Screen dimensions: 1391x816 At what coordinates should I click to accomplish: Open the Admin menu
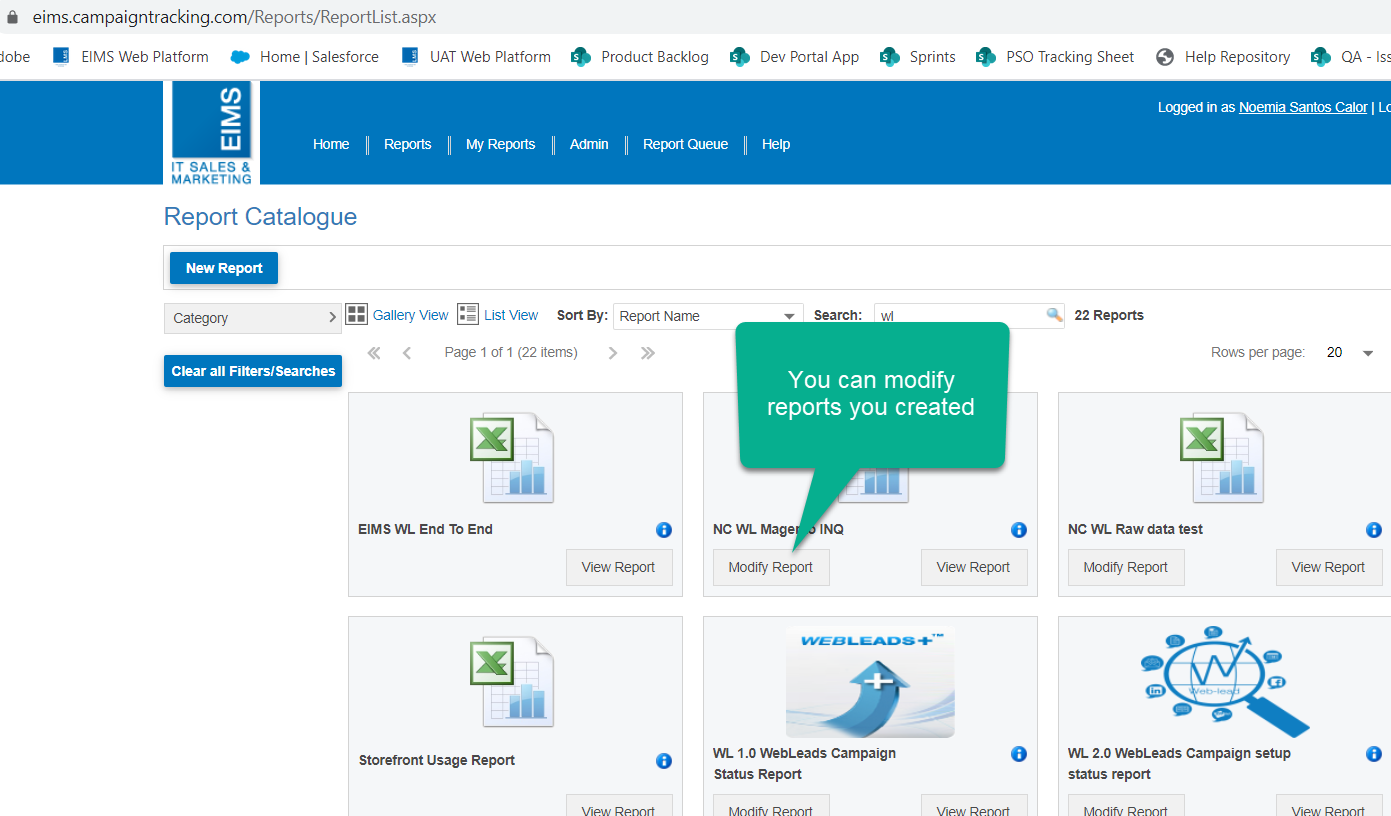[x=589, y=144]
